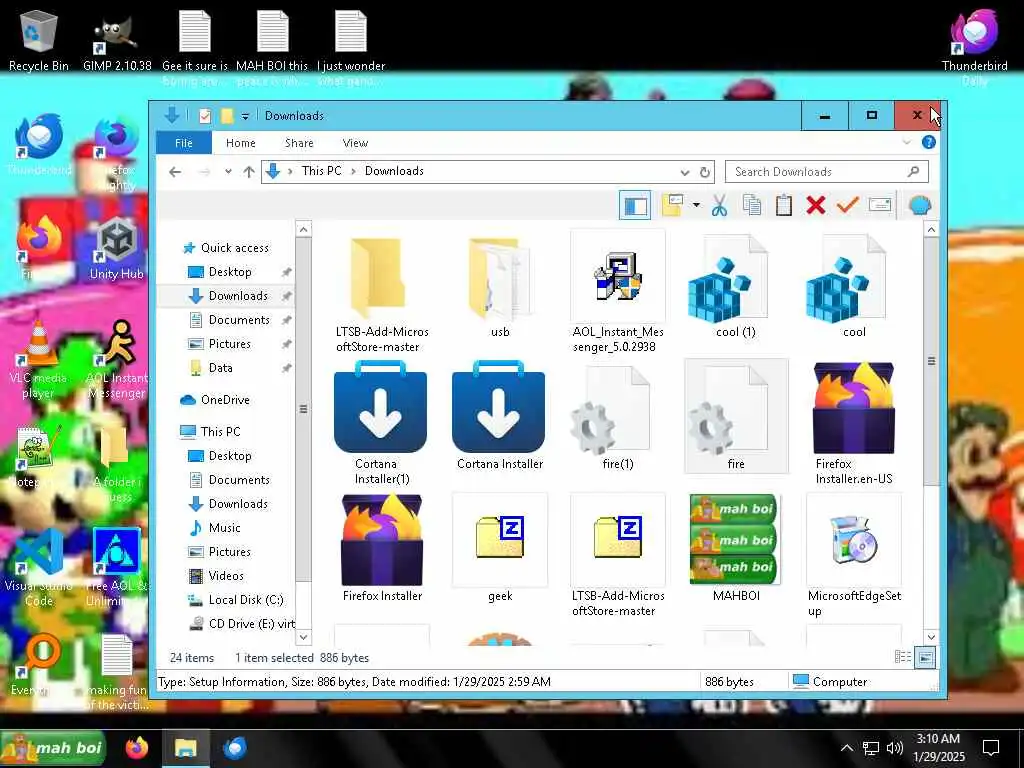The width and height of the screenshot is (1024, 768).
Task: Select the fire(1) settings file
Action: pos(618,417)
